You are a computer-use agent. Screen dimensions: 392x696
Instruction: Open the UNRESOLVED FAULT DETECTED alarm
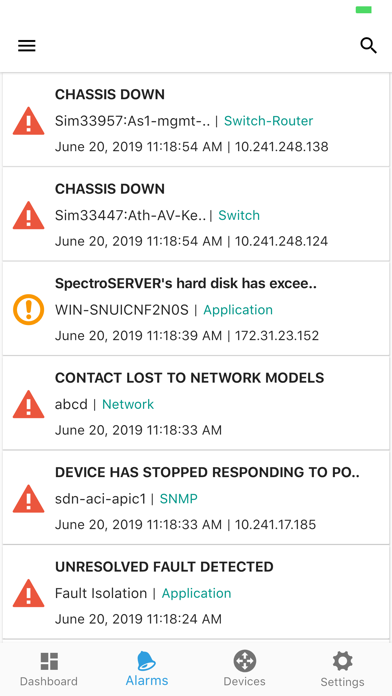[x=196, y=592]
